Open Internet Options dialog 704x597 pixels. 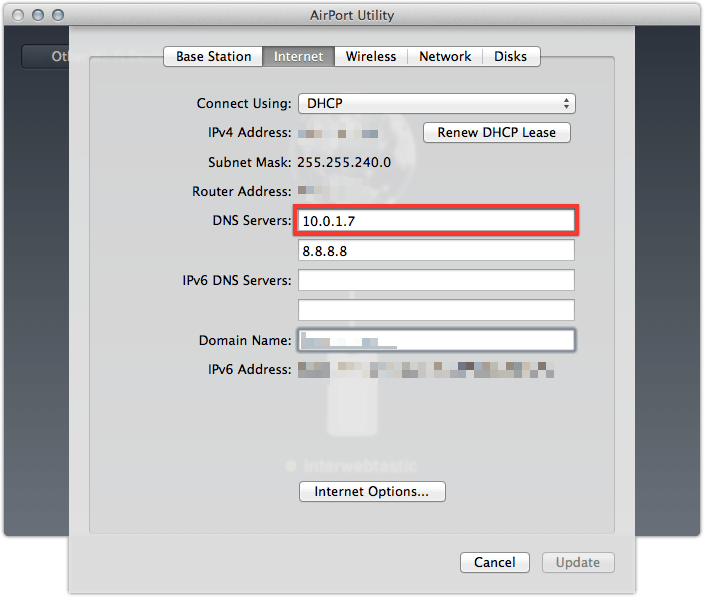pyautogui.click(x=372, y=492)
